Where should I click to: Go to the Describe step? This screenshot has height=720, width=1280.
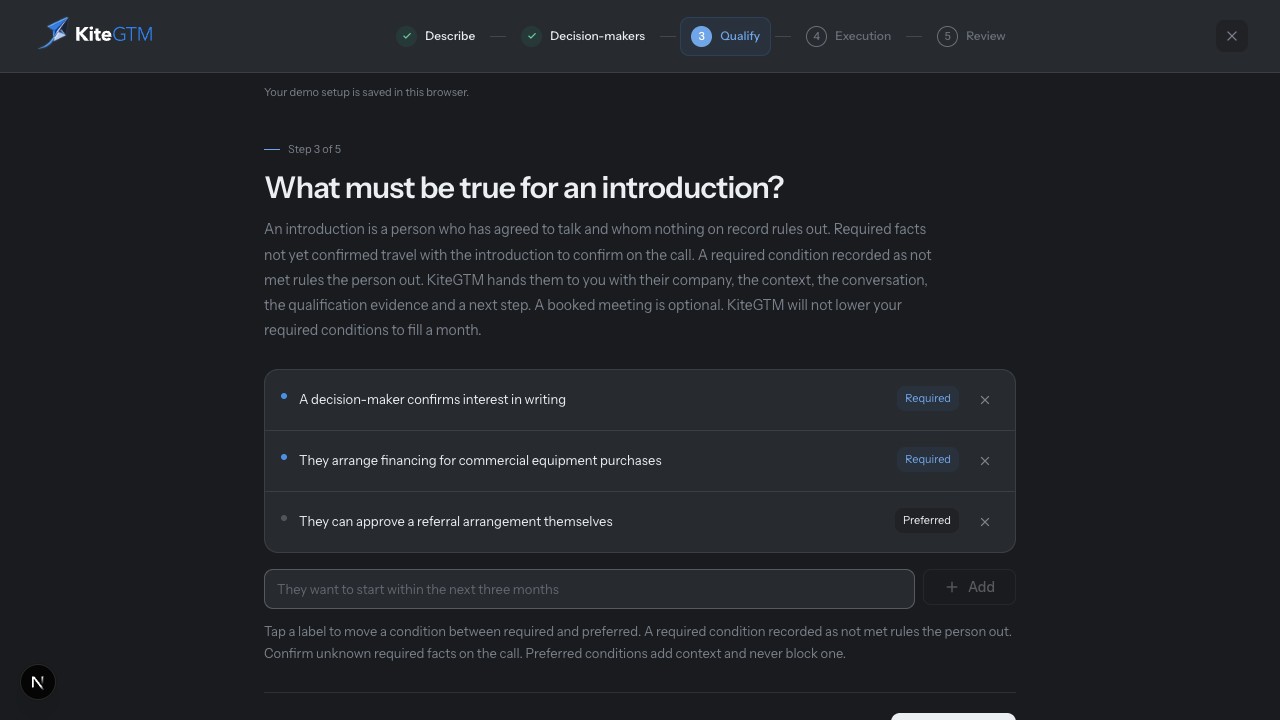point(436,36)
